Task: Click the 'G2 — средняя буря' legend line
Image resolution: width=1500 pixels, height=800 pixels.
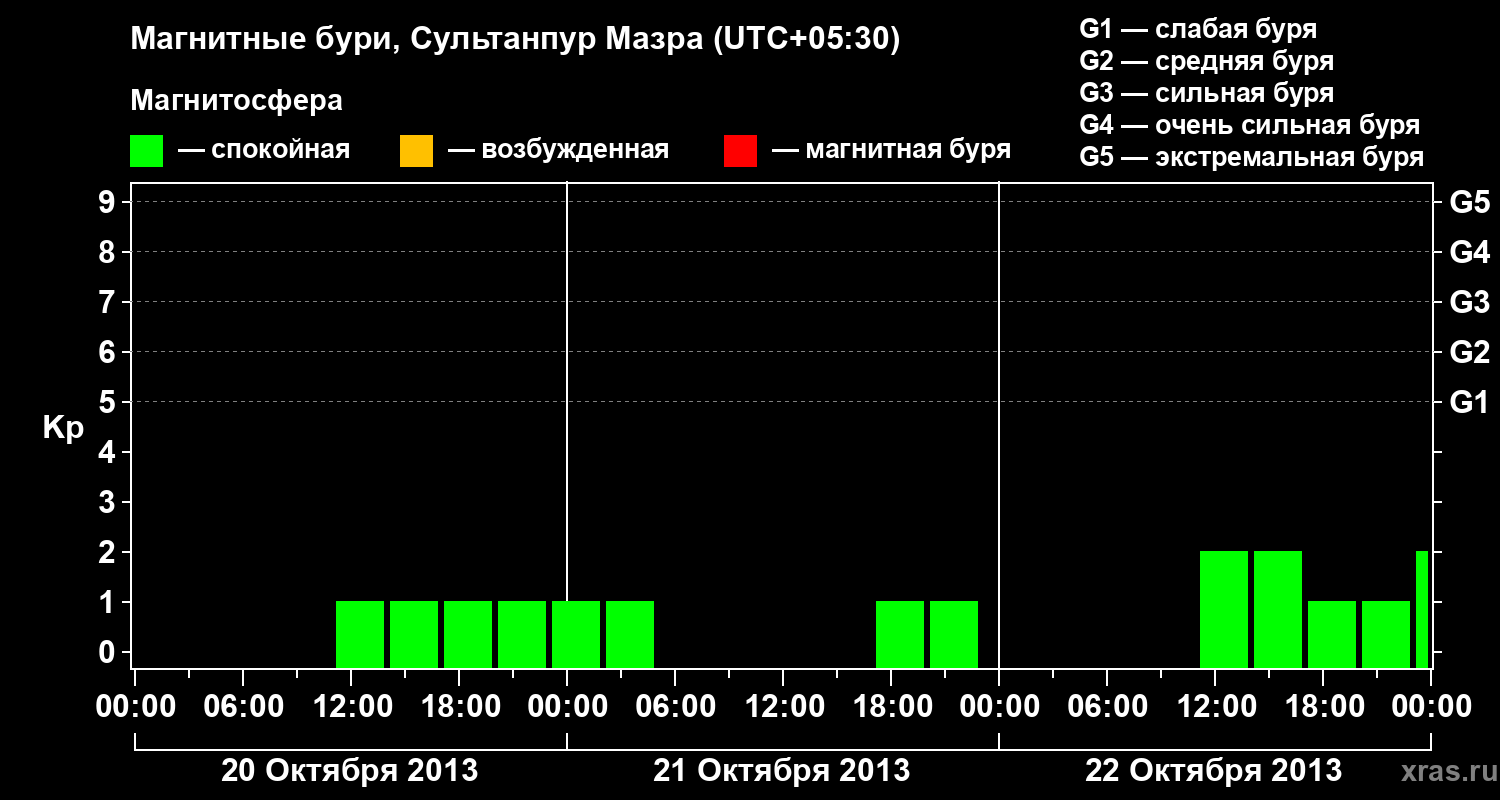Action: point(1207,61)
